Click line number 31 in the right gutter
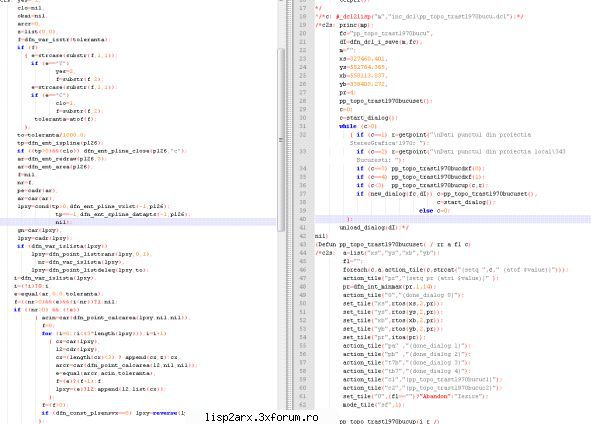Screen dimensions: 591x424 (303, 126)
